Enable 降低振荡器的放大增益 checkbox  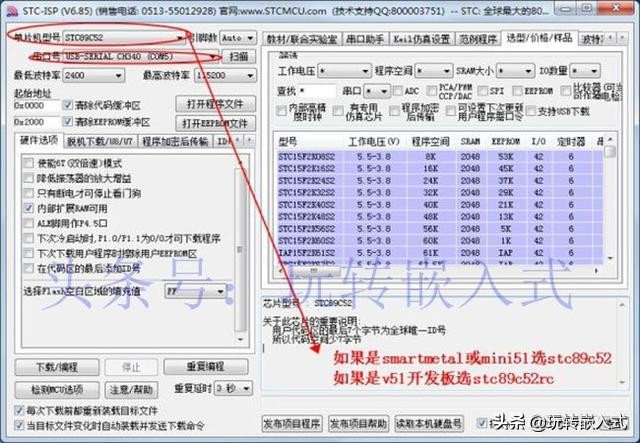tap(28, 178)
